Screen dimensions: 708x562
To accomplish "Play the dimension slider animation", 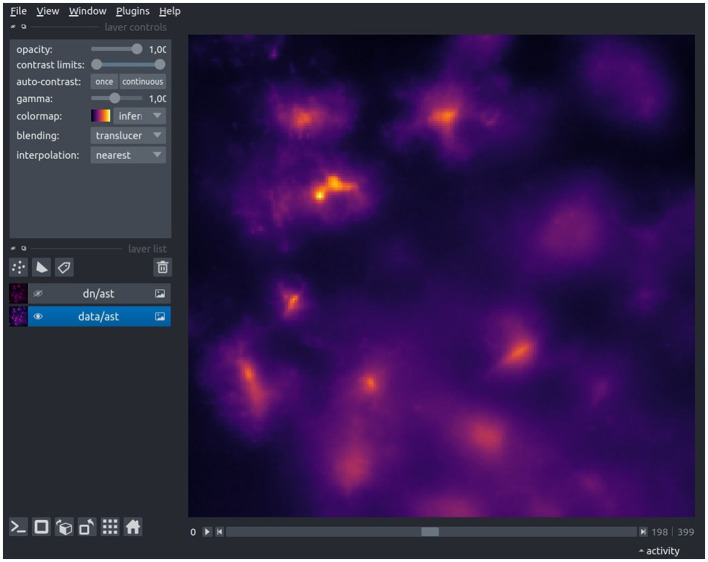I will click(207, 532).
